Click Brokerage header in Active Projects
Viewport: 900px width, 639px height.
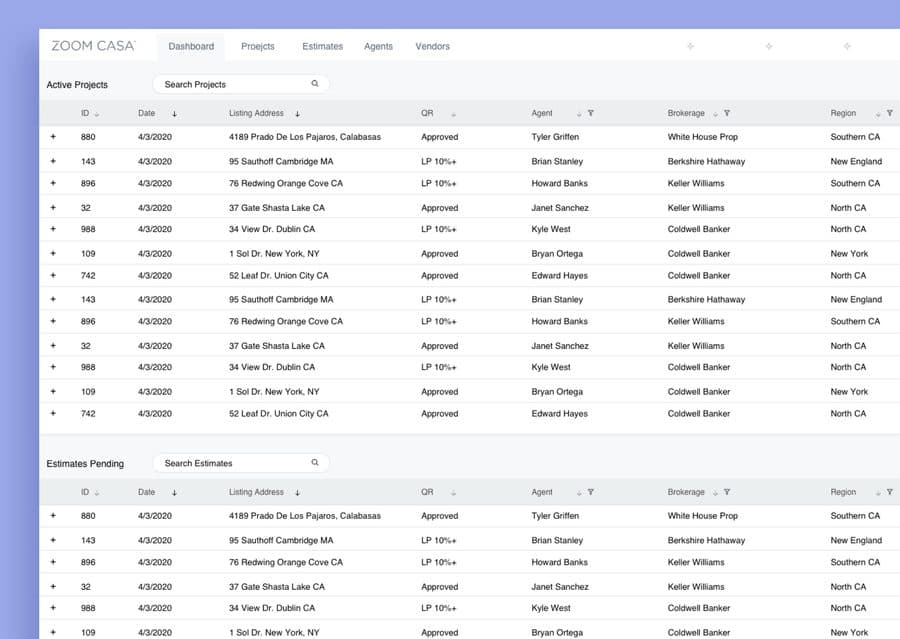pyautogui.click(x=686, y=113)
